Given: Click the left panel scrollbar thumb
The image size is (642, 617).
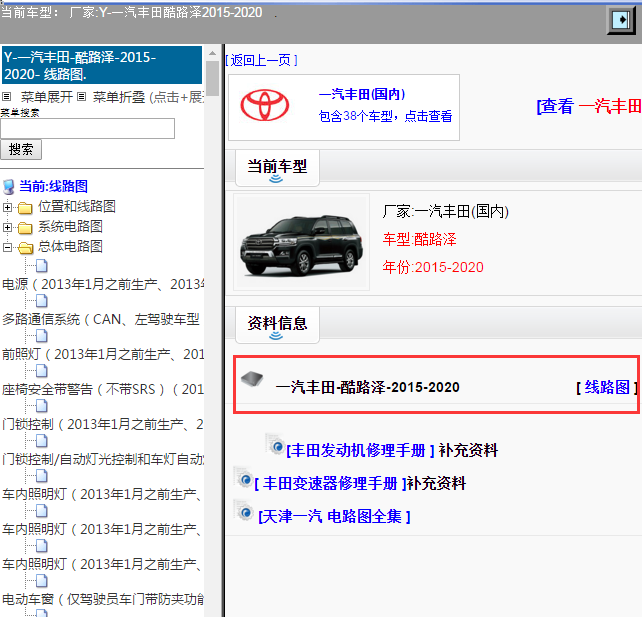Looking at the screenshot, I should click(x=212, y=78).
